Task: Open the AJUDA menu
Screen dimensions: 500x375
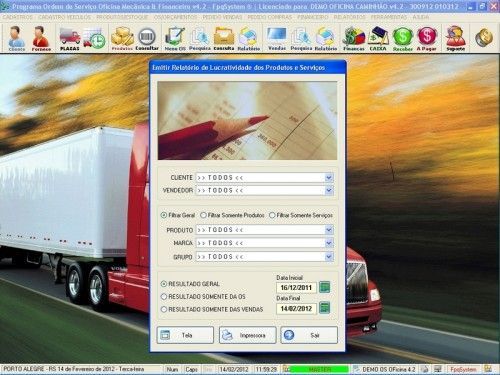Action: tap(421, 17)
